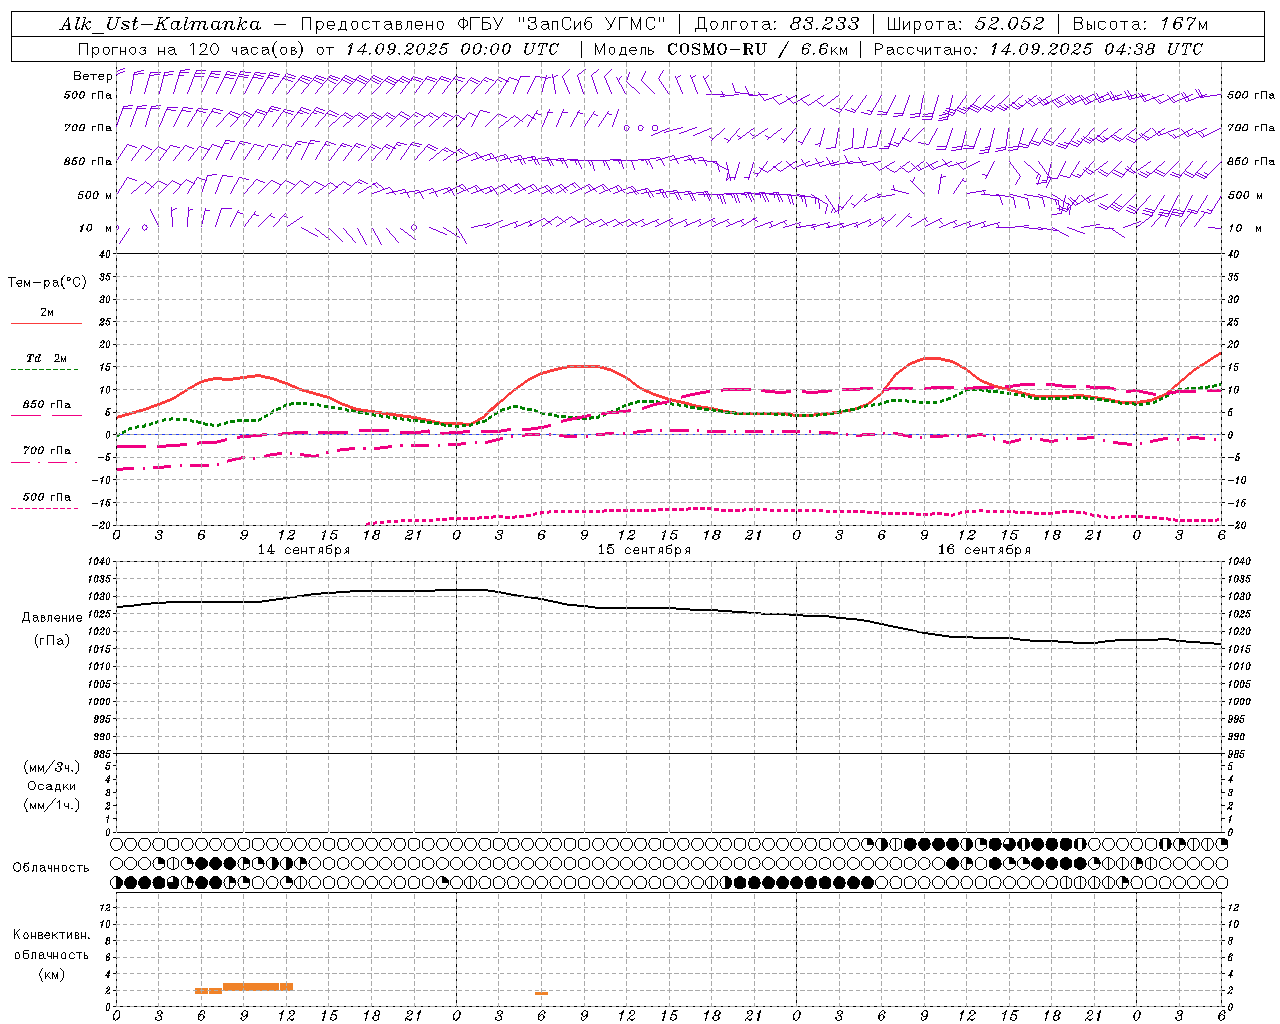Click the 16 сентября date label
This screenshot has height=1024, width=1280.
point(983,550)
